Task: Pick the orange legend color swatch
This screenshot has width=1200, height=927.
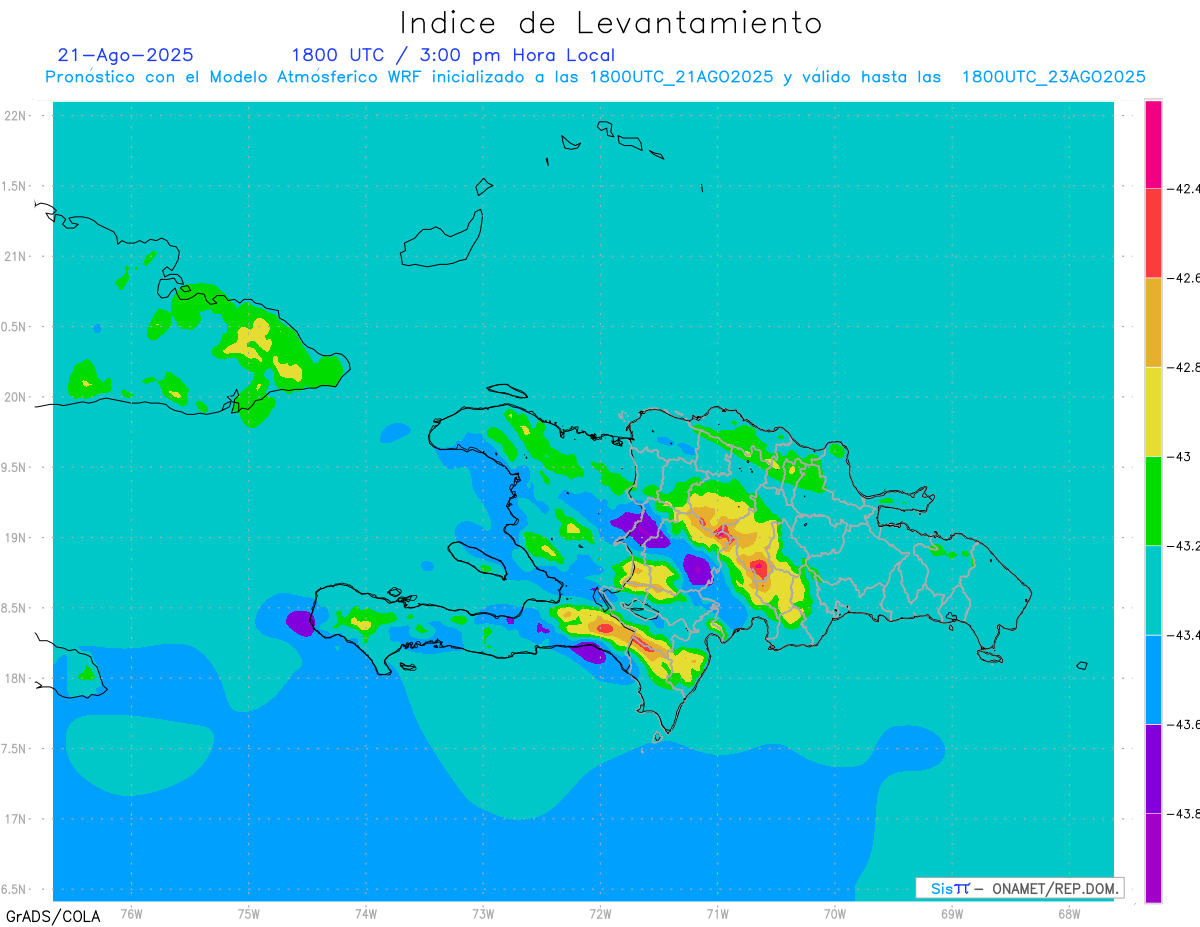Action: pyautogui.click(x=1153, y=322)
